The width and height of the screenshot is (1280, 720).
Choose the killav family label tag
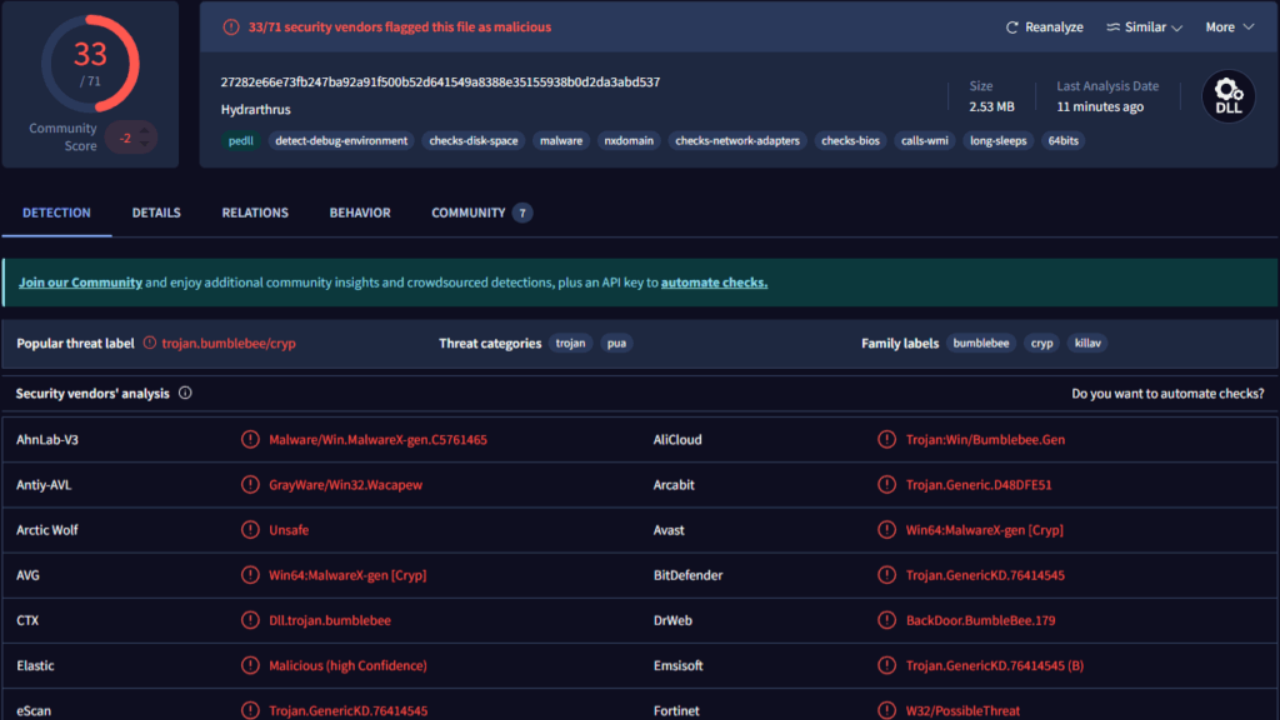pos(1087,343)
